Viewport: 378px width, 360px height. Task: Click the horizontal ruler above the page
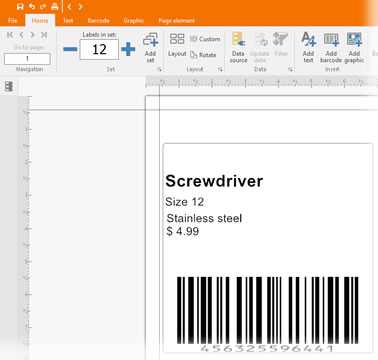click(x=262, y=82)
